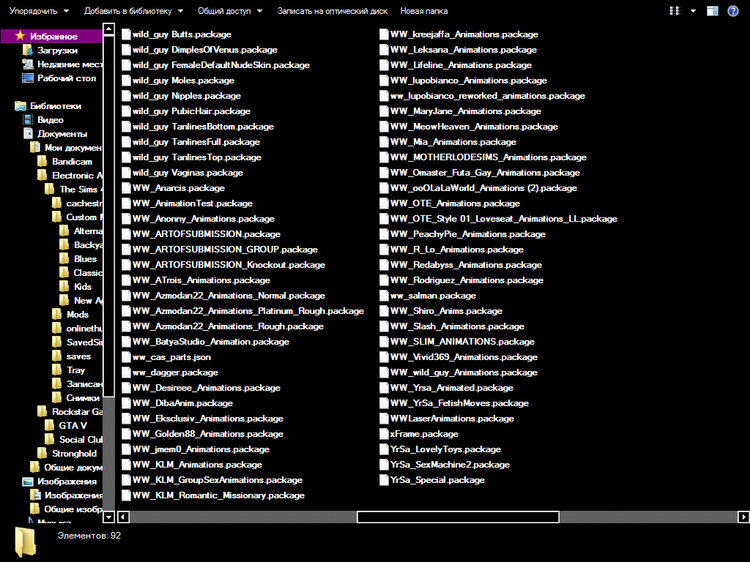
Task: Select file WW_Redabyss_Animations.package
Action: pos(461,265)
